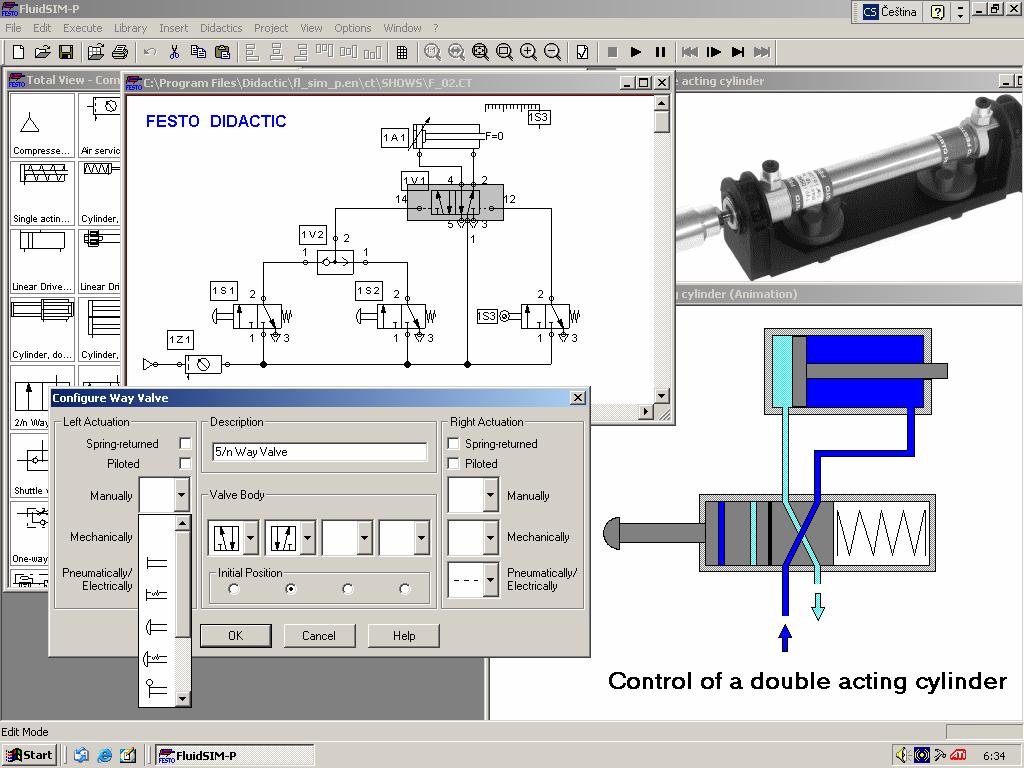
Task: Collapse the Left Actuation Manually dropdown
Action: (x=182, y=495)
